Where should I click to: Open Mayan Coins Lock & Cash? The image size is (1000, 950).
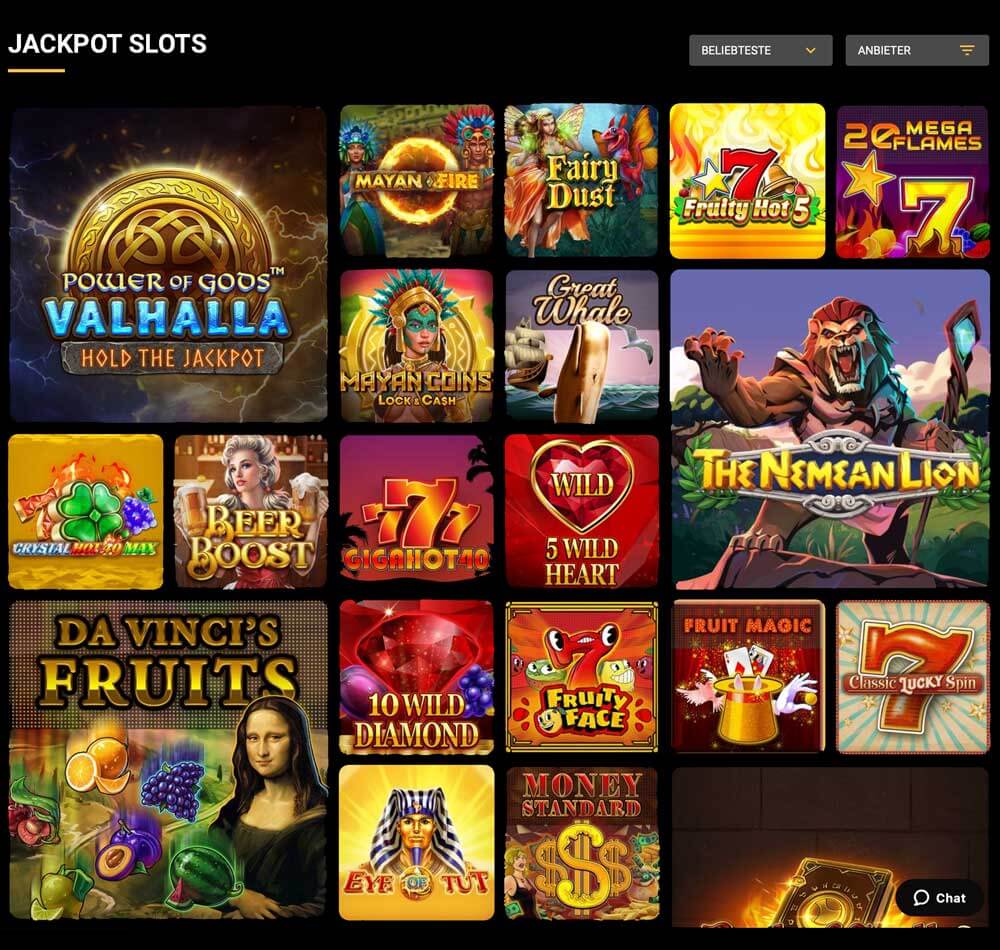pyautogui.click(x=416, y=346)
